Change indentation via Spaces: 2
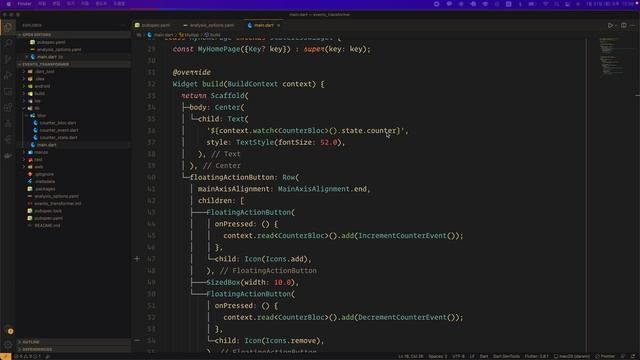The height and width of the screenshot is (360, 640). (438, 357)
